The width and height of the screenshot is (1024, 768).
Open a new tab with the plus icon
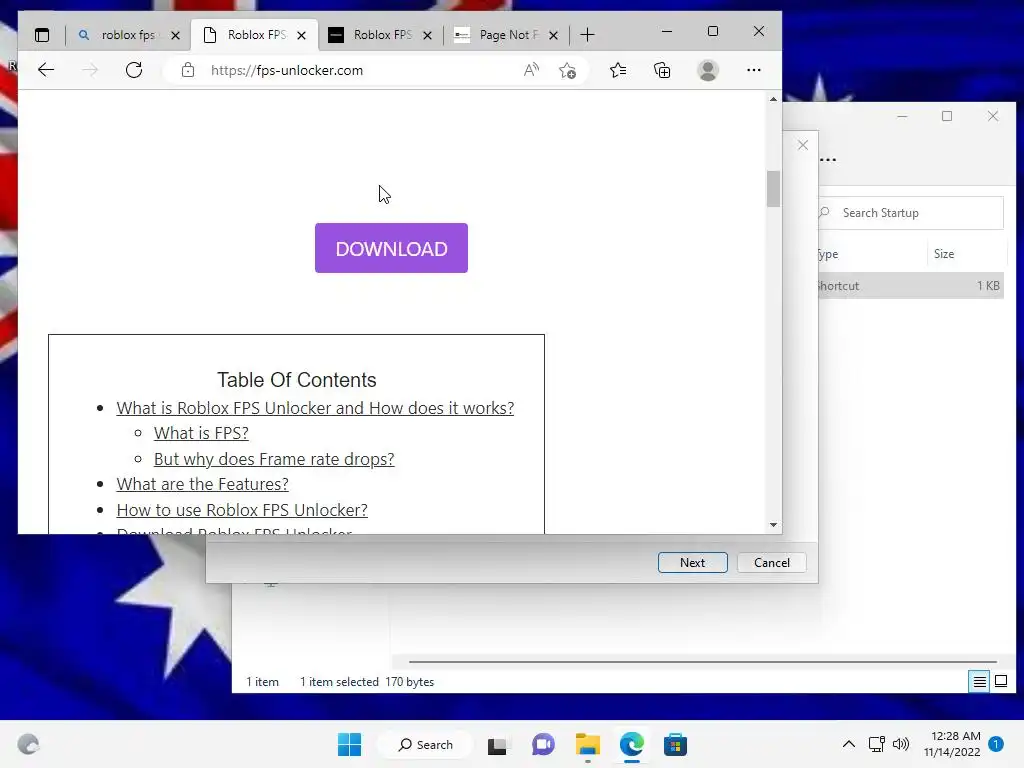(x=587, y=35)
